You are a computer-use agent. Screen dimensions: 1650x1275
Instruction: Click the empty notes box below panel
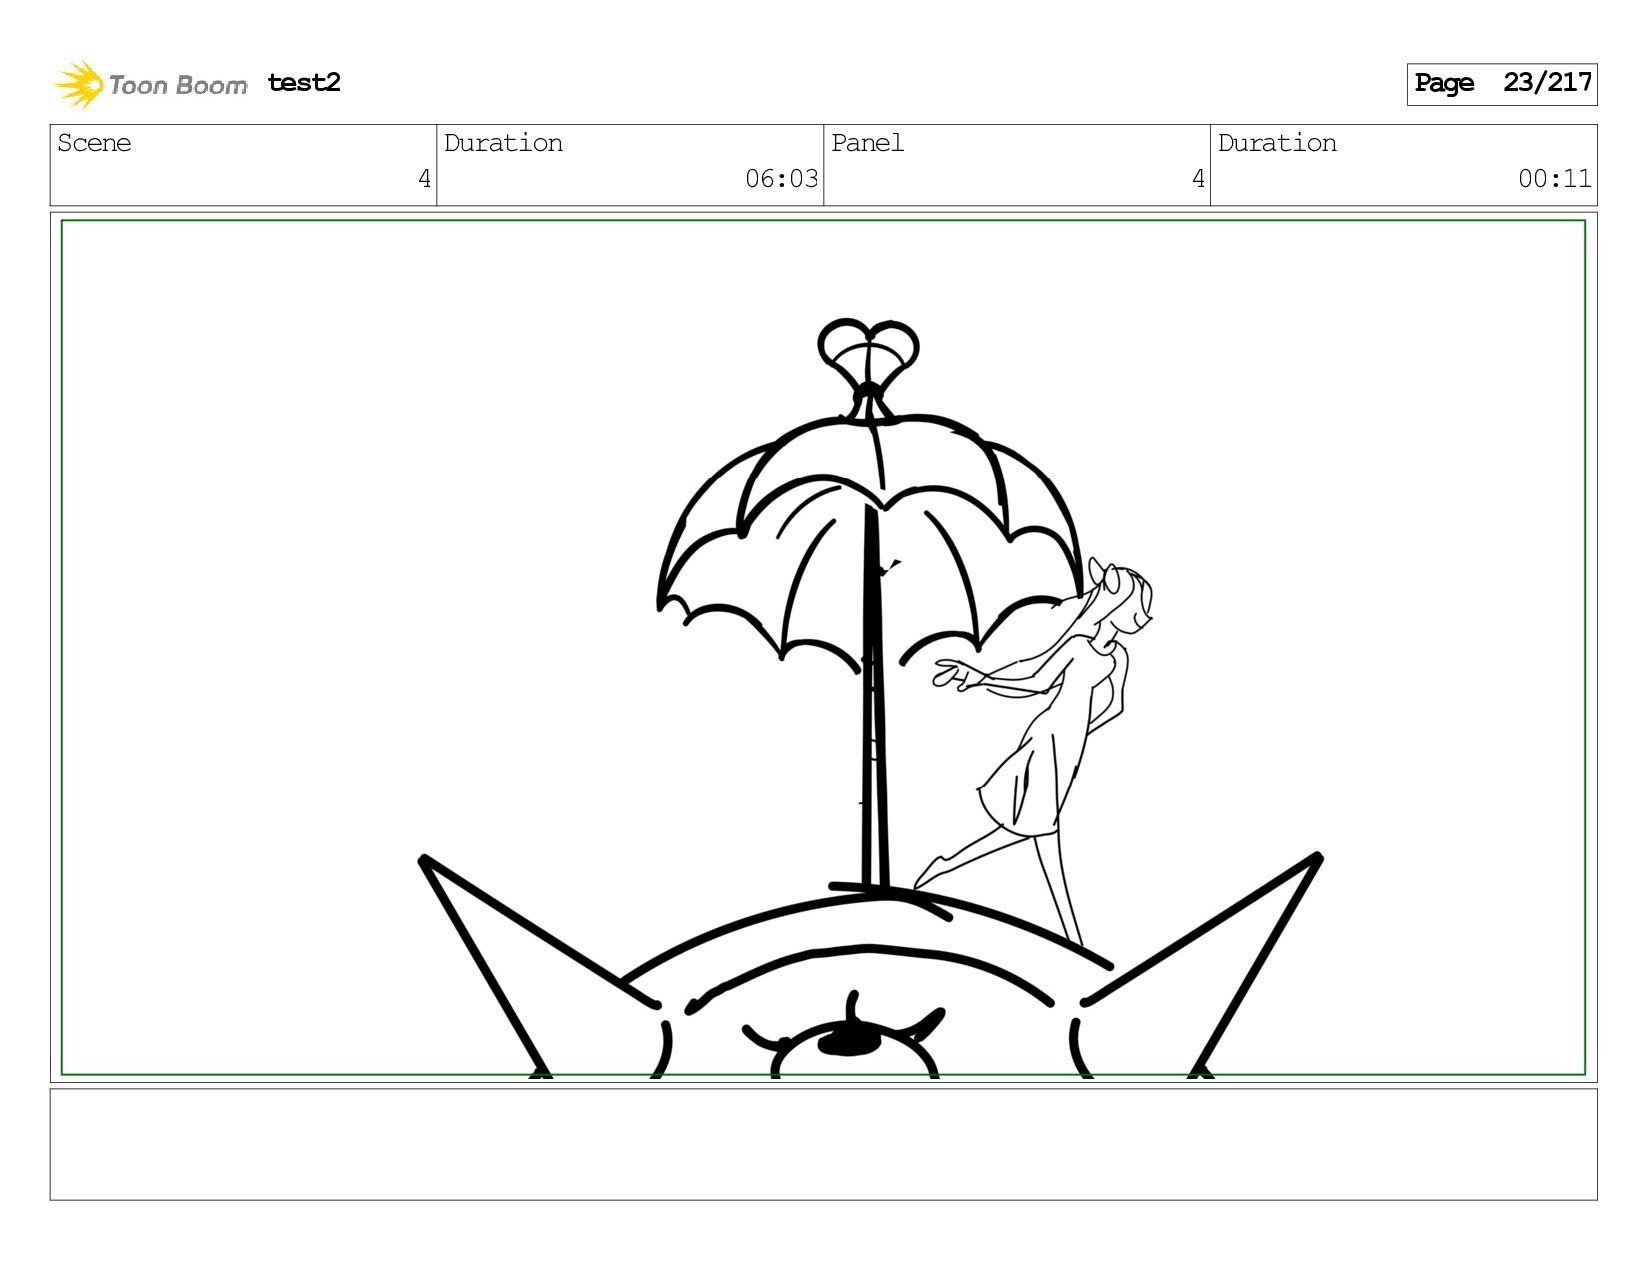coord(824,1145)
